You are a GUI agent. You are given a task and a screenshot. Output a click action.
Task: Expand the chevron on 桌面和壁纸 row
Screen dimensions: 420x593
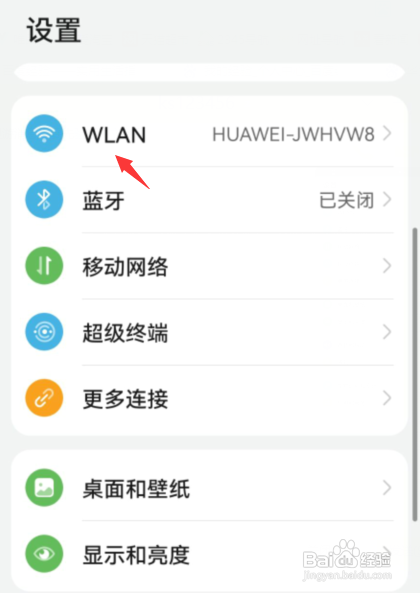[387, 488]
